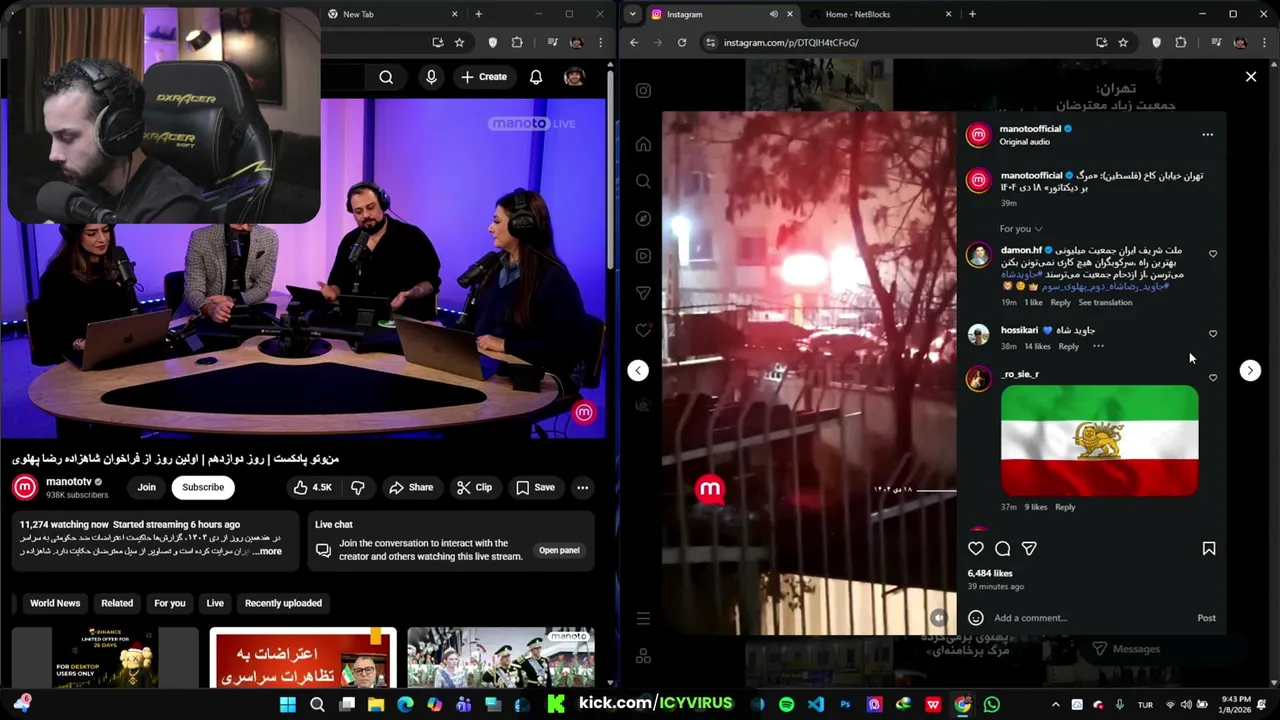The width and height of the screenshot is (1280, 720).
Task: Select the Live filter chip
Action: pos(215,603)
